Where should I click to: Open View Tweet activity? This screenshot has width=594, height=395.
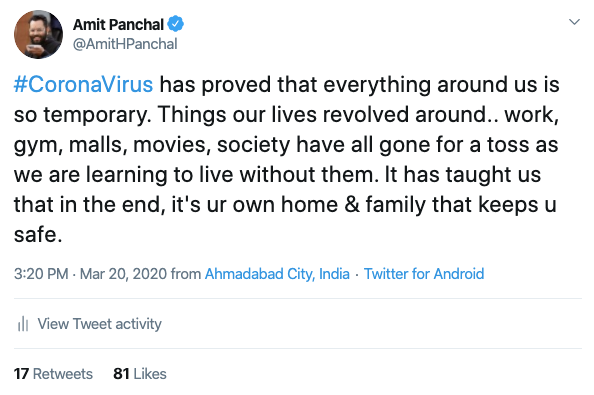[x=99, y=324]
